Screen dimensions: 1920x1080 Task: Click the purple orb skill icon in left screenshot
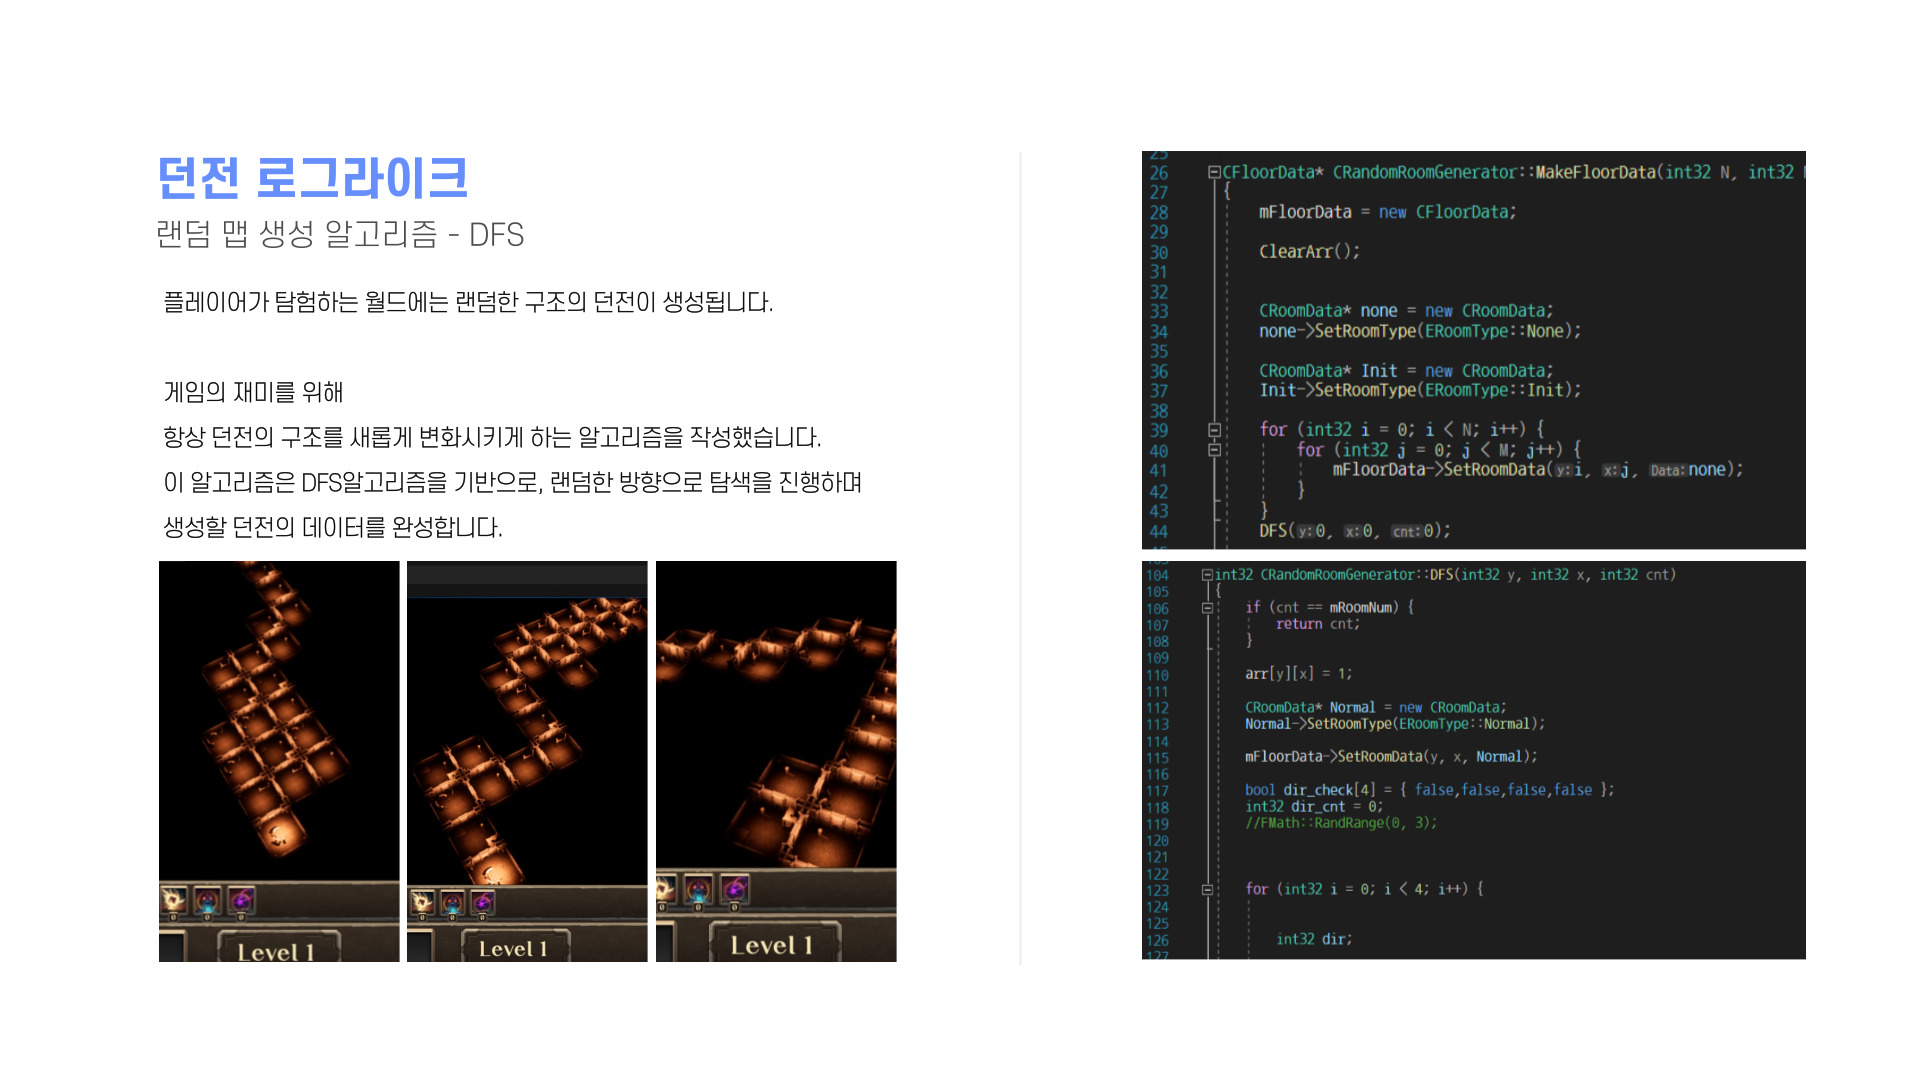[241, 901]
